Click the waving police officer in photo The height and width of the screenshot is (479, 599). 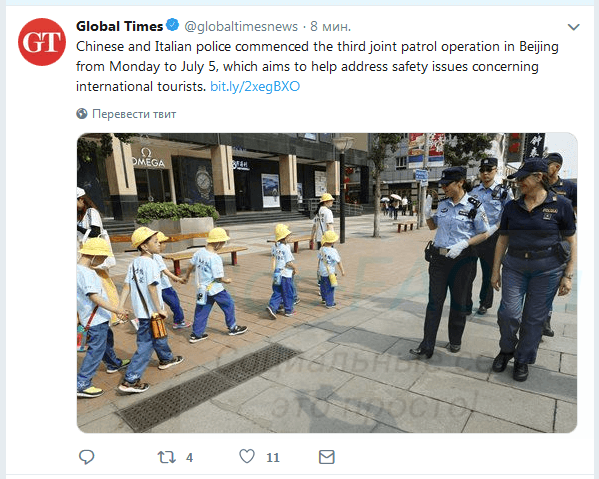[453, 260]
